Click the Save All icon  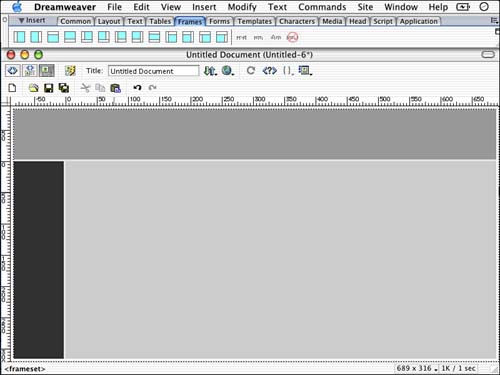tap(64, 88)
